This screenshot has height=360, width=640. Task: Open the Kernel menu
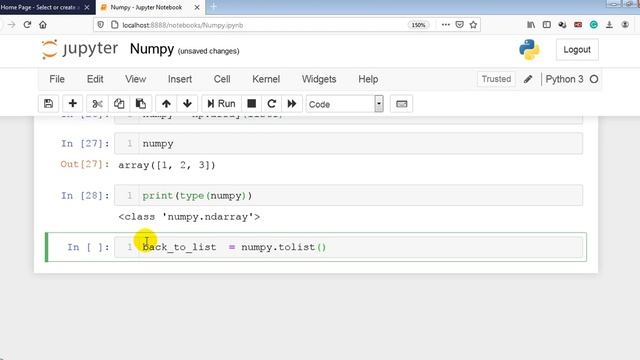266,79
